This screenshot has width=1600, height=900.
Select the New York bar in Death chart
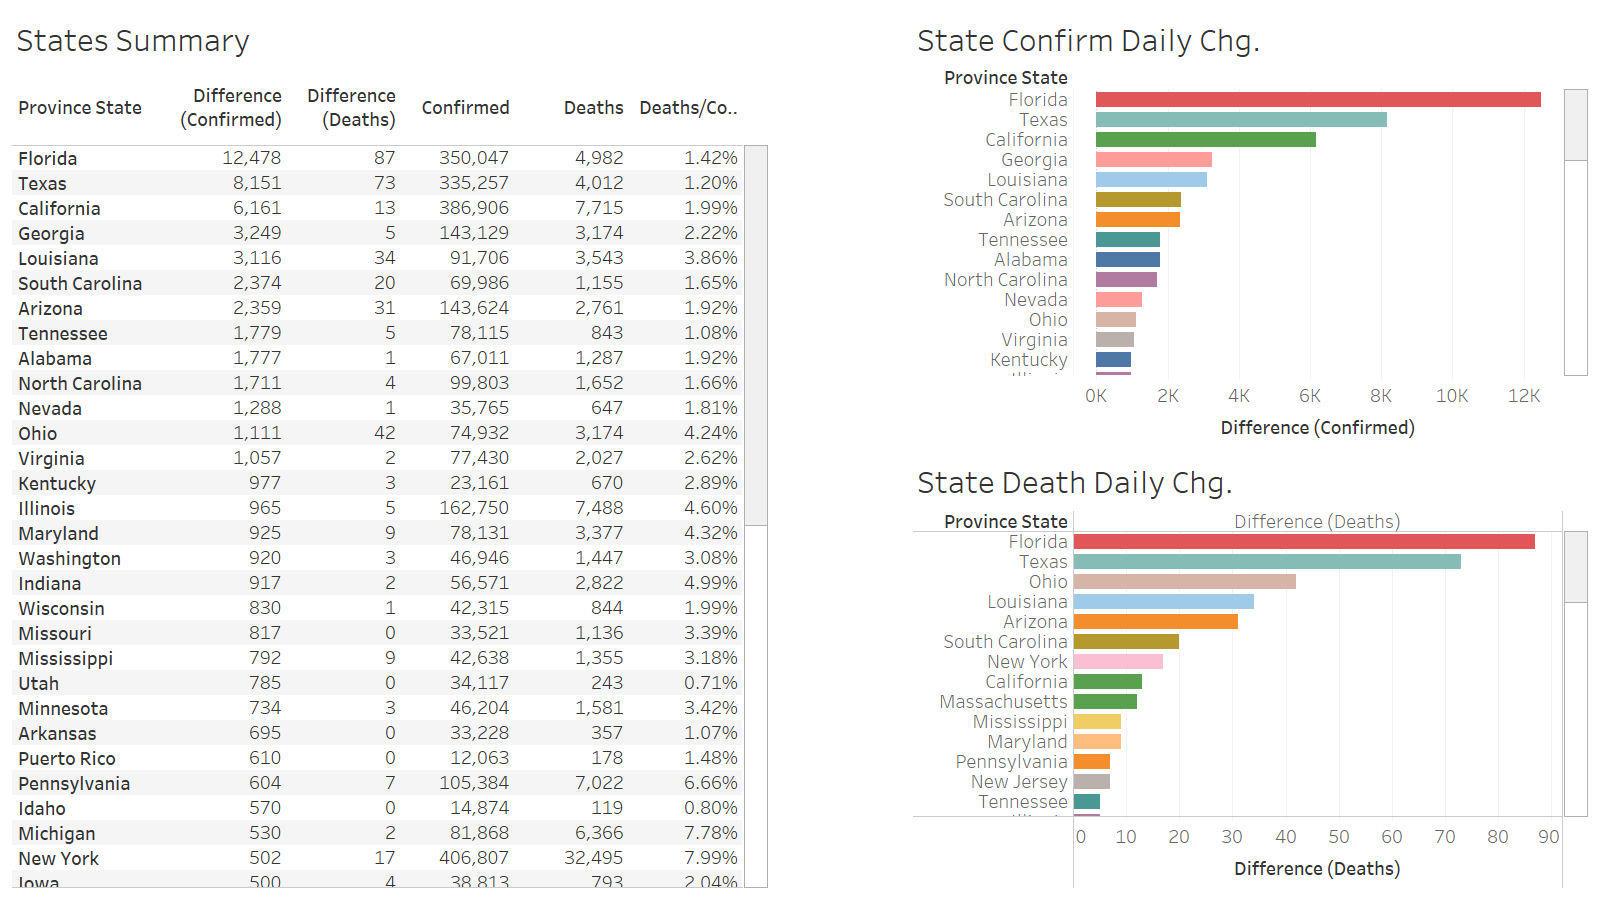[x=1118, y=662]
